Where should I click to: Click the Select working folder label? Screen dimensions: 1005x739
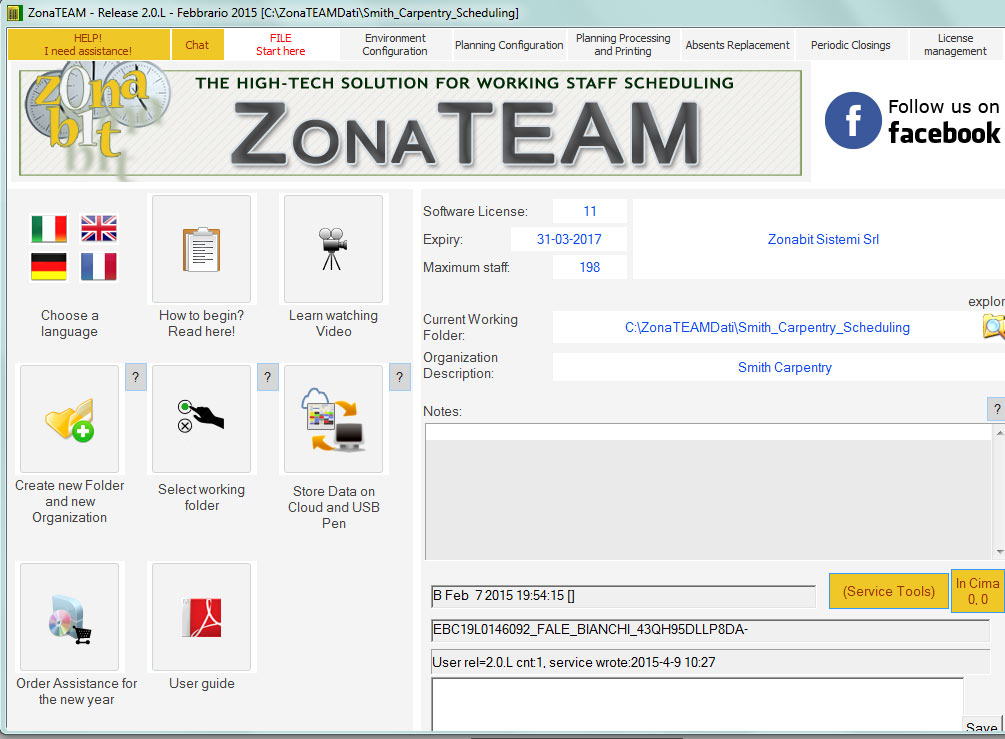pyautogui.click(x=201, y=497)
